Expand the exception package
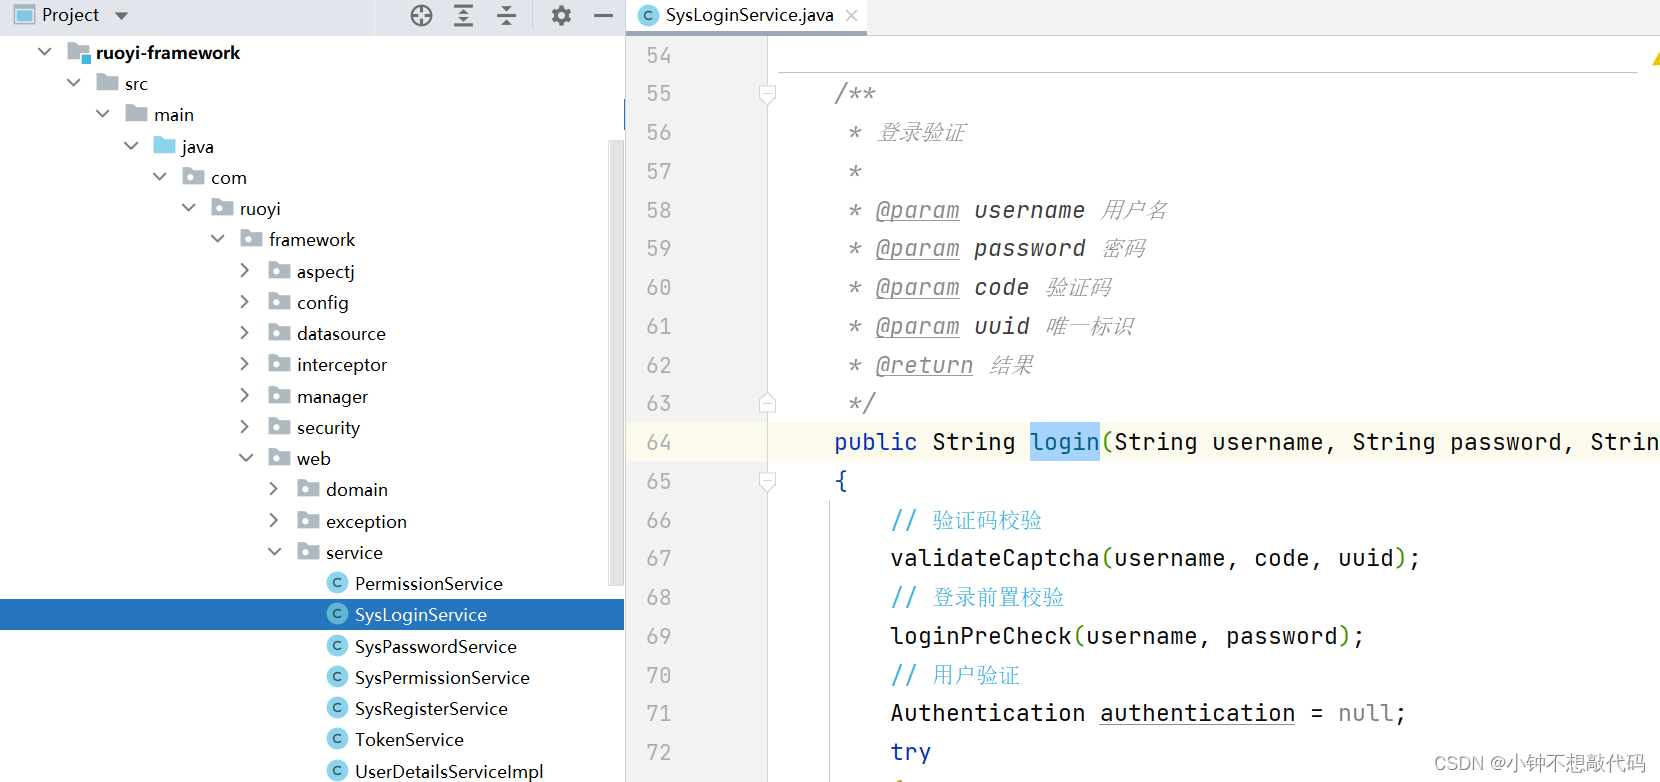The width and height of the screenshot is (1660, 782). click(x=274, y=521)
